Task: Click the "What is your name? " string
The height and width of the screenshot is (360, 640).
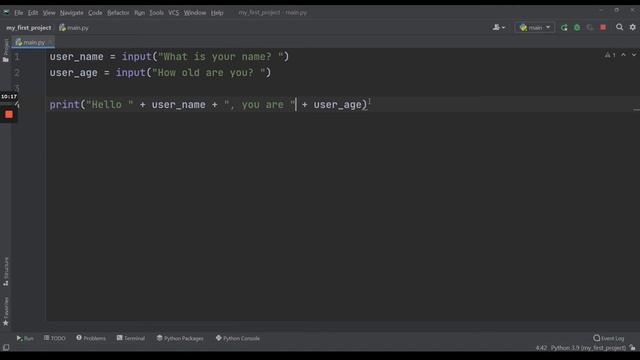Action: pos(220,57)
